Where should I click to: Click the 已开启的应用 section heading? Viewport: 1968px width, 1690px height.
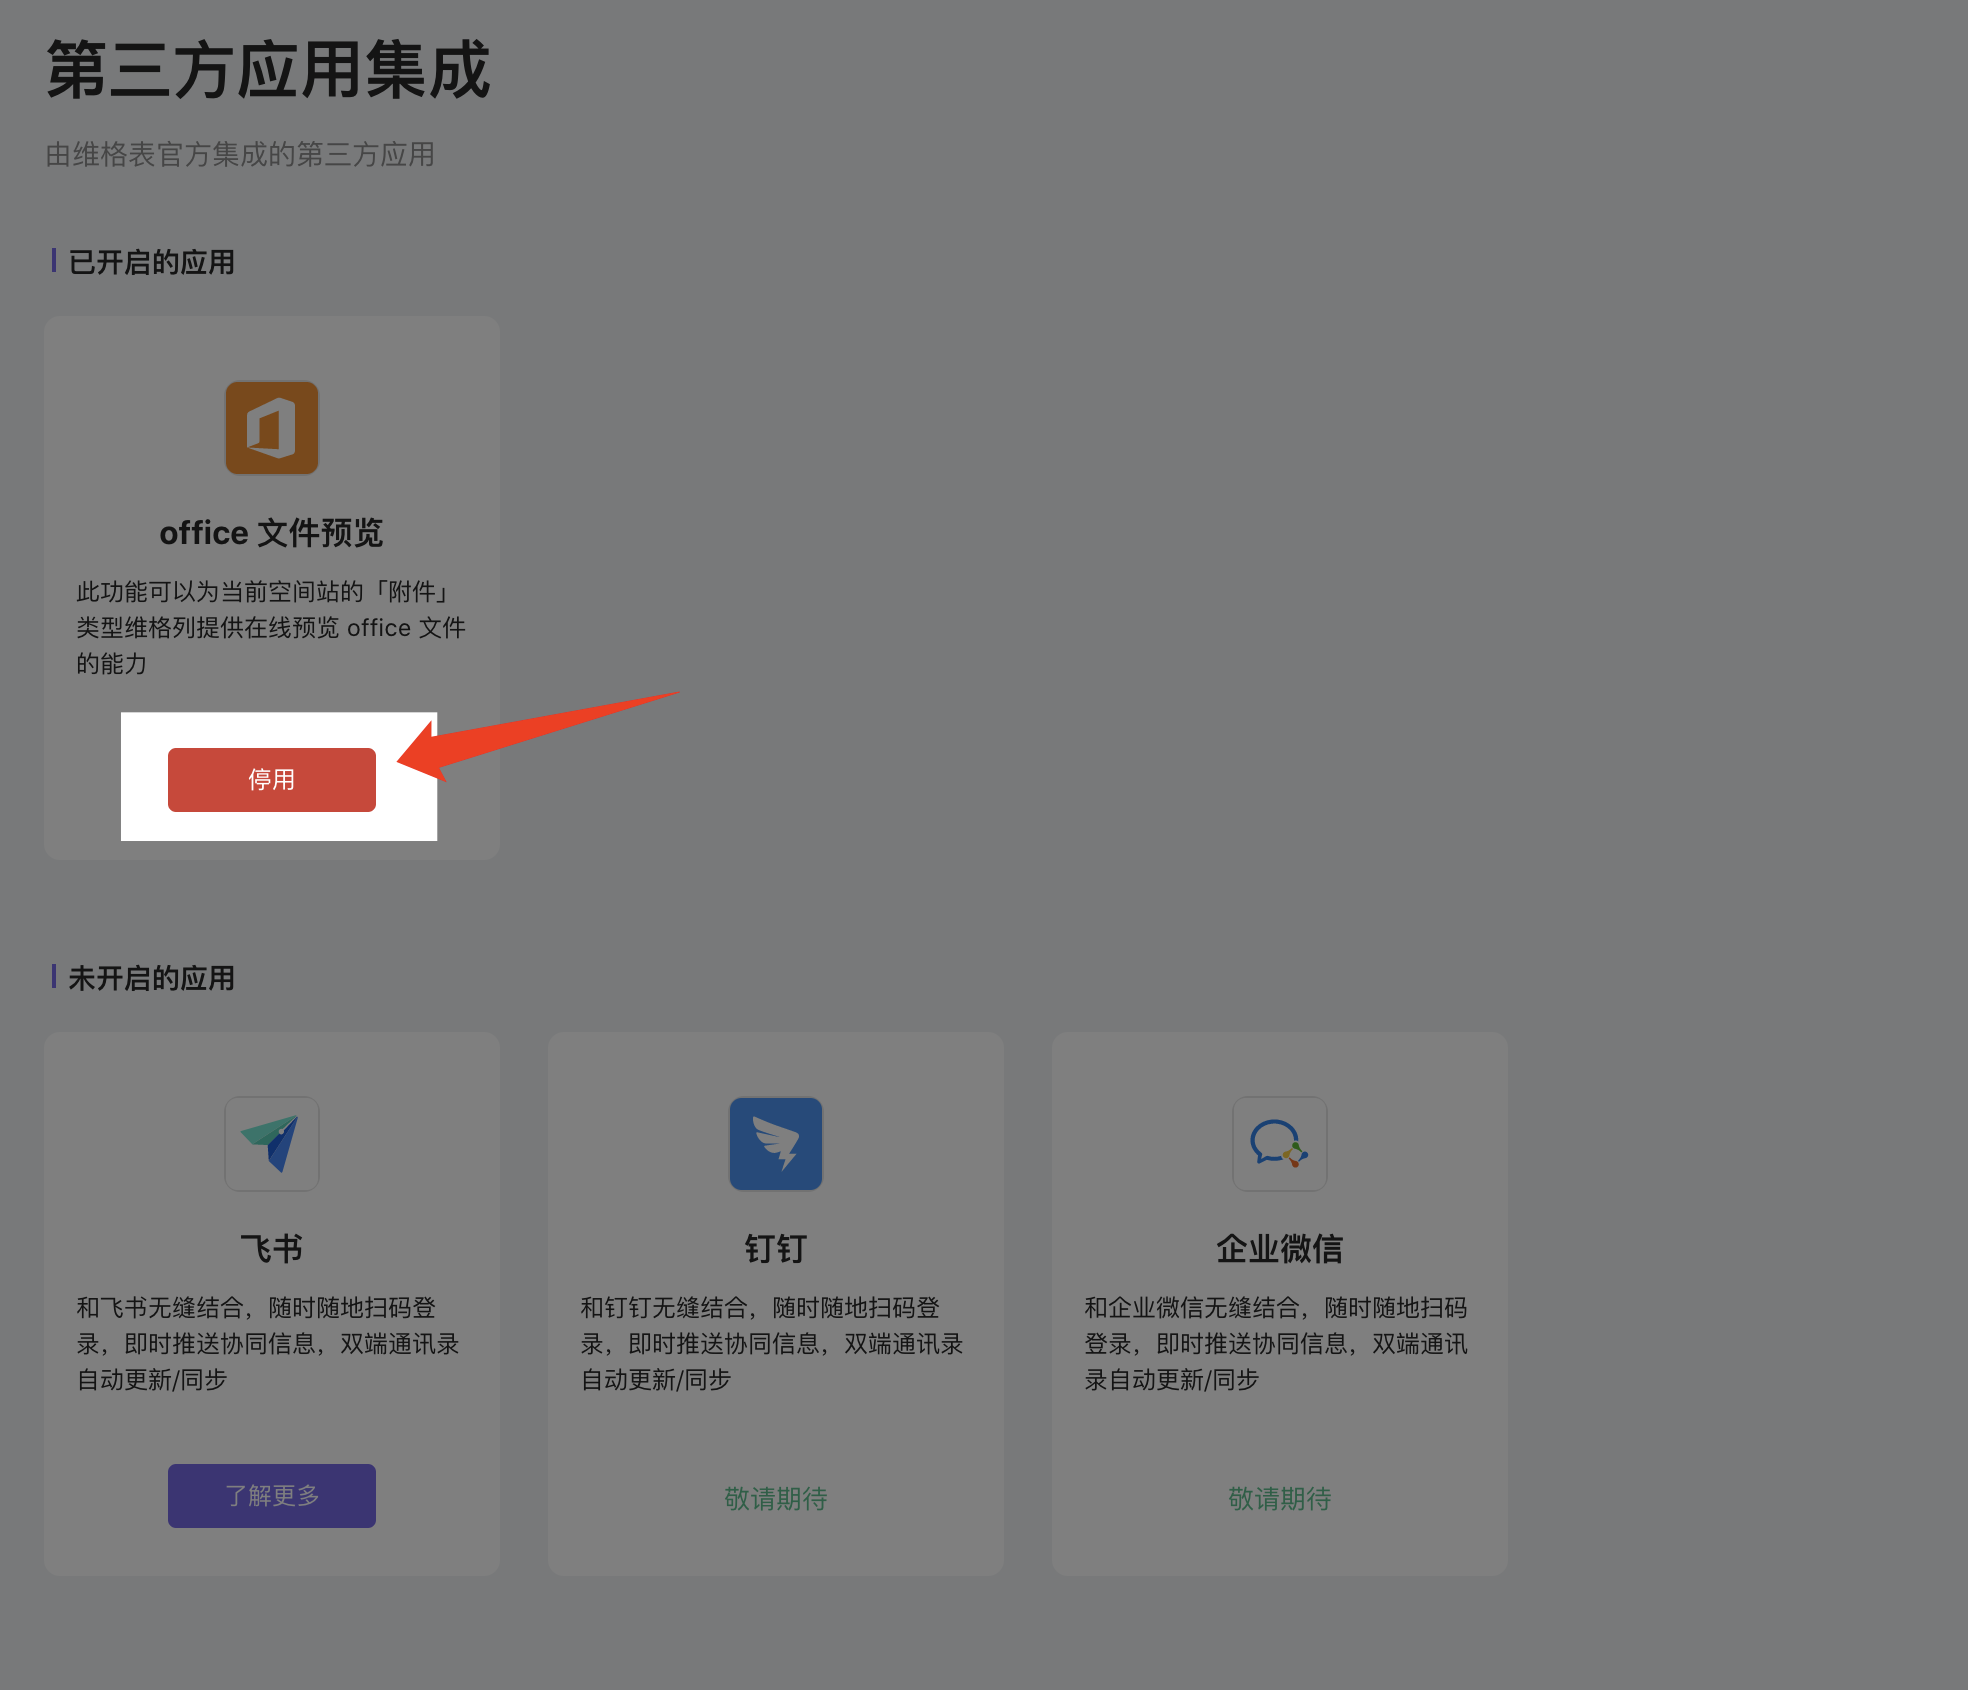[151, 262]
